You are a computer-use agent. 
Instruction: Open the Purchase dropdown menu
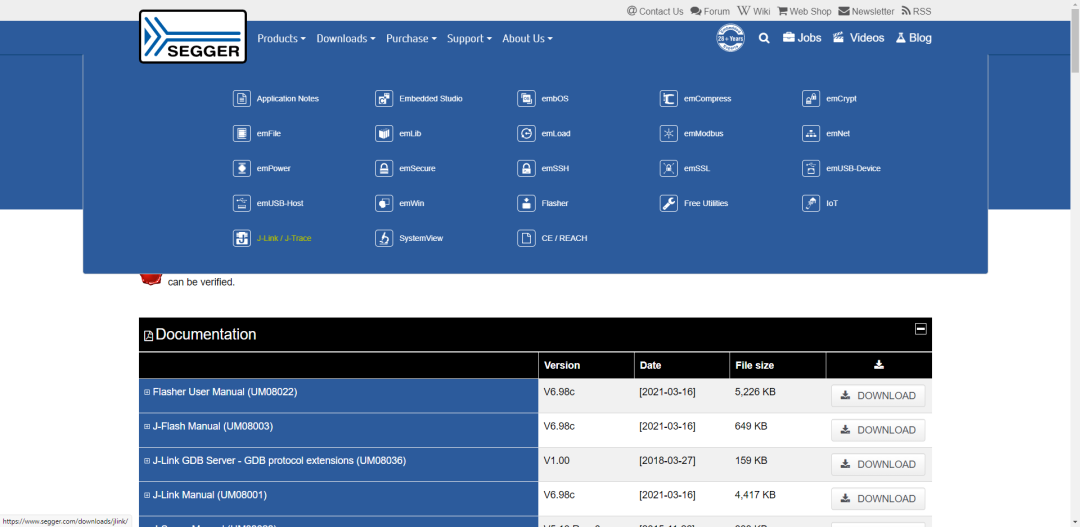pyautogui.click(x=411, y=39)
